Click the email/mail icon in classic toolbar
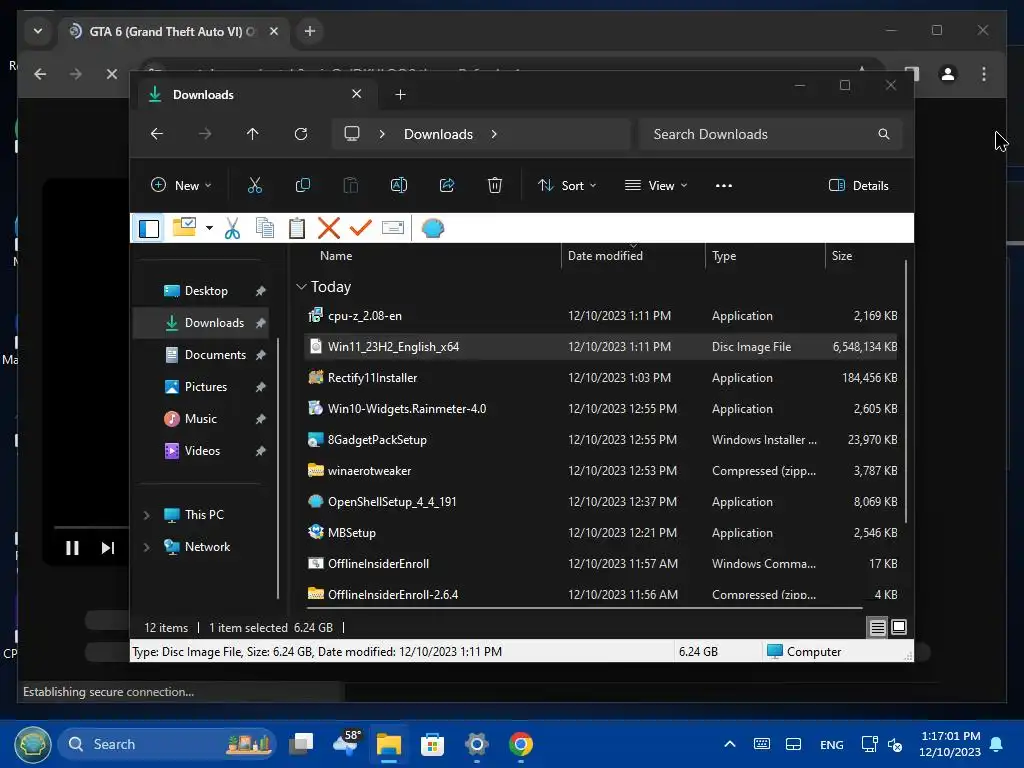 pyautogui.click(x=392, y=227)
